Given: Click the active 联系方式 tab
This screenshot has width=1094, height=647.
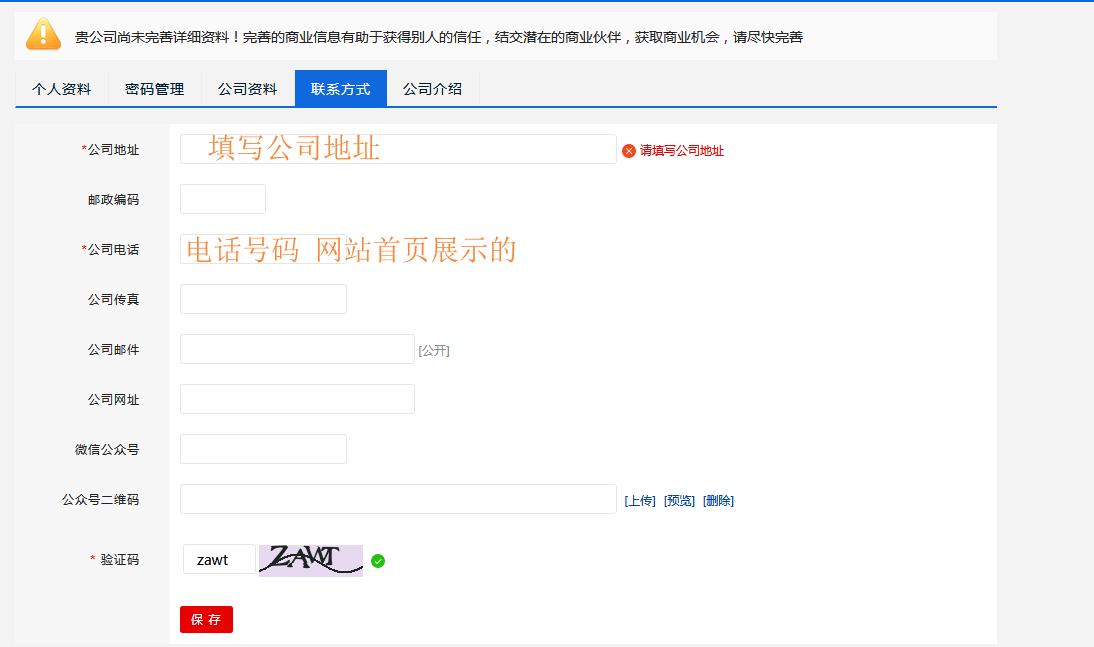Looking at the screenshot, I should point(340,88).
